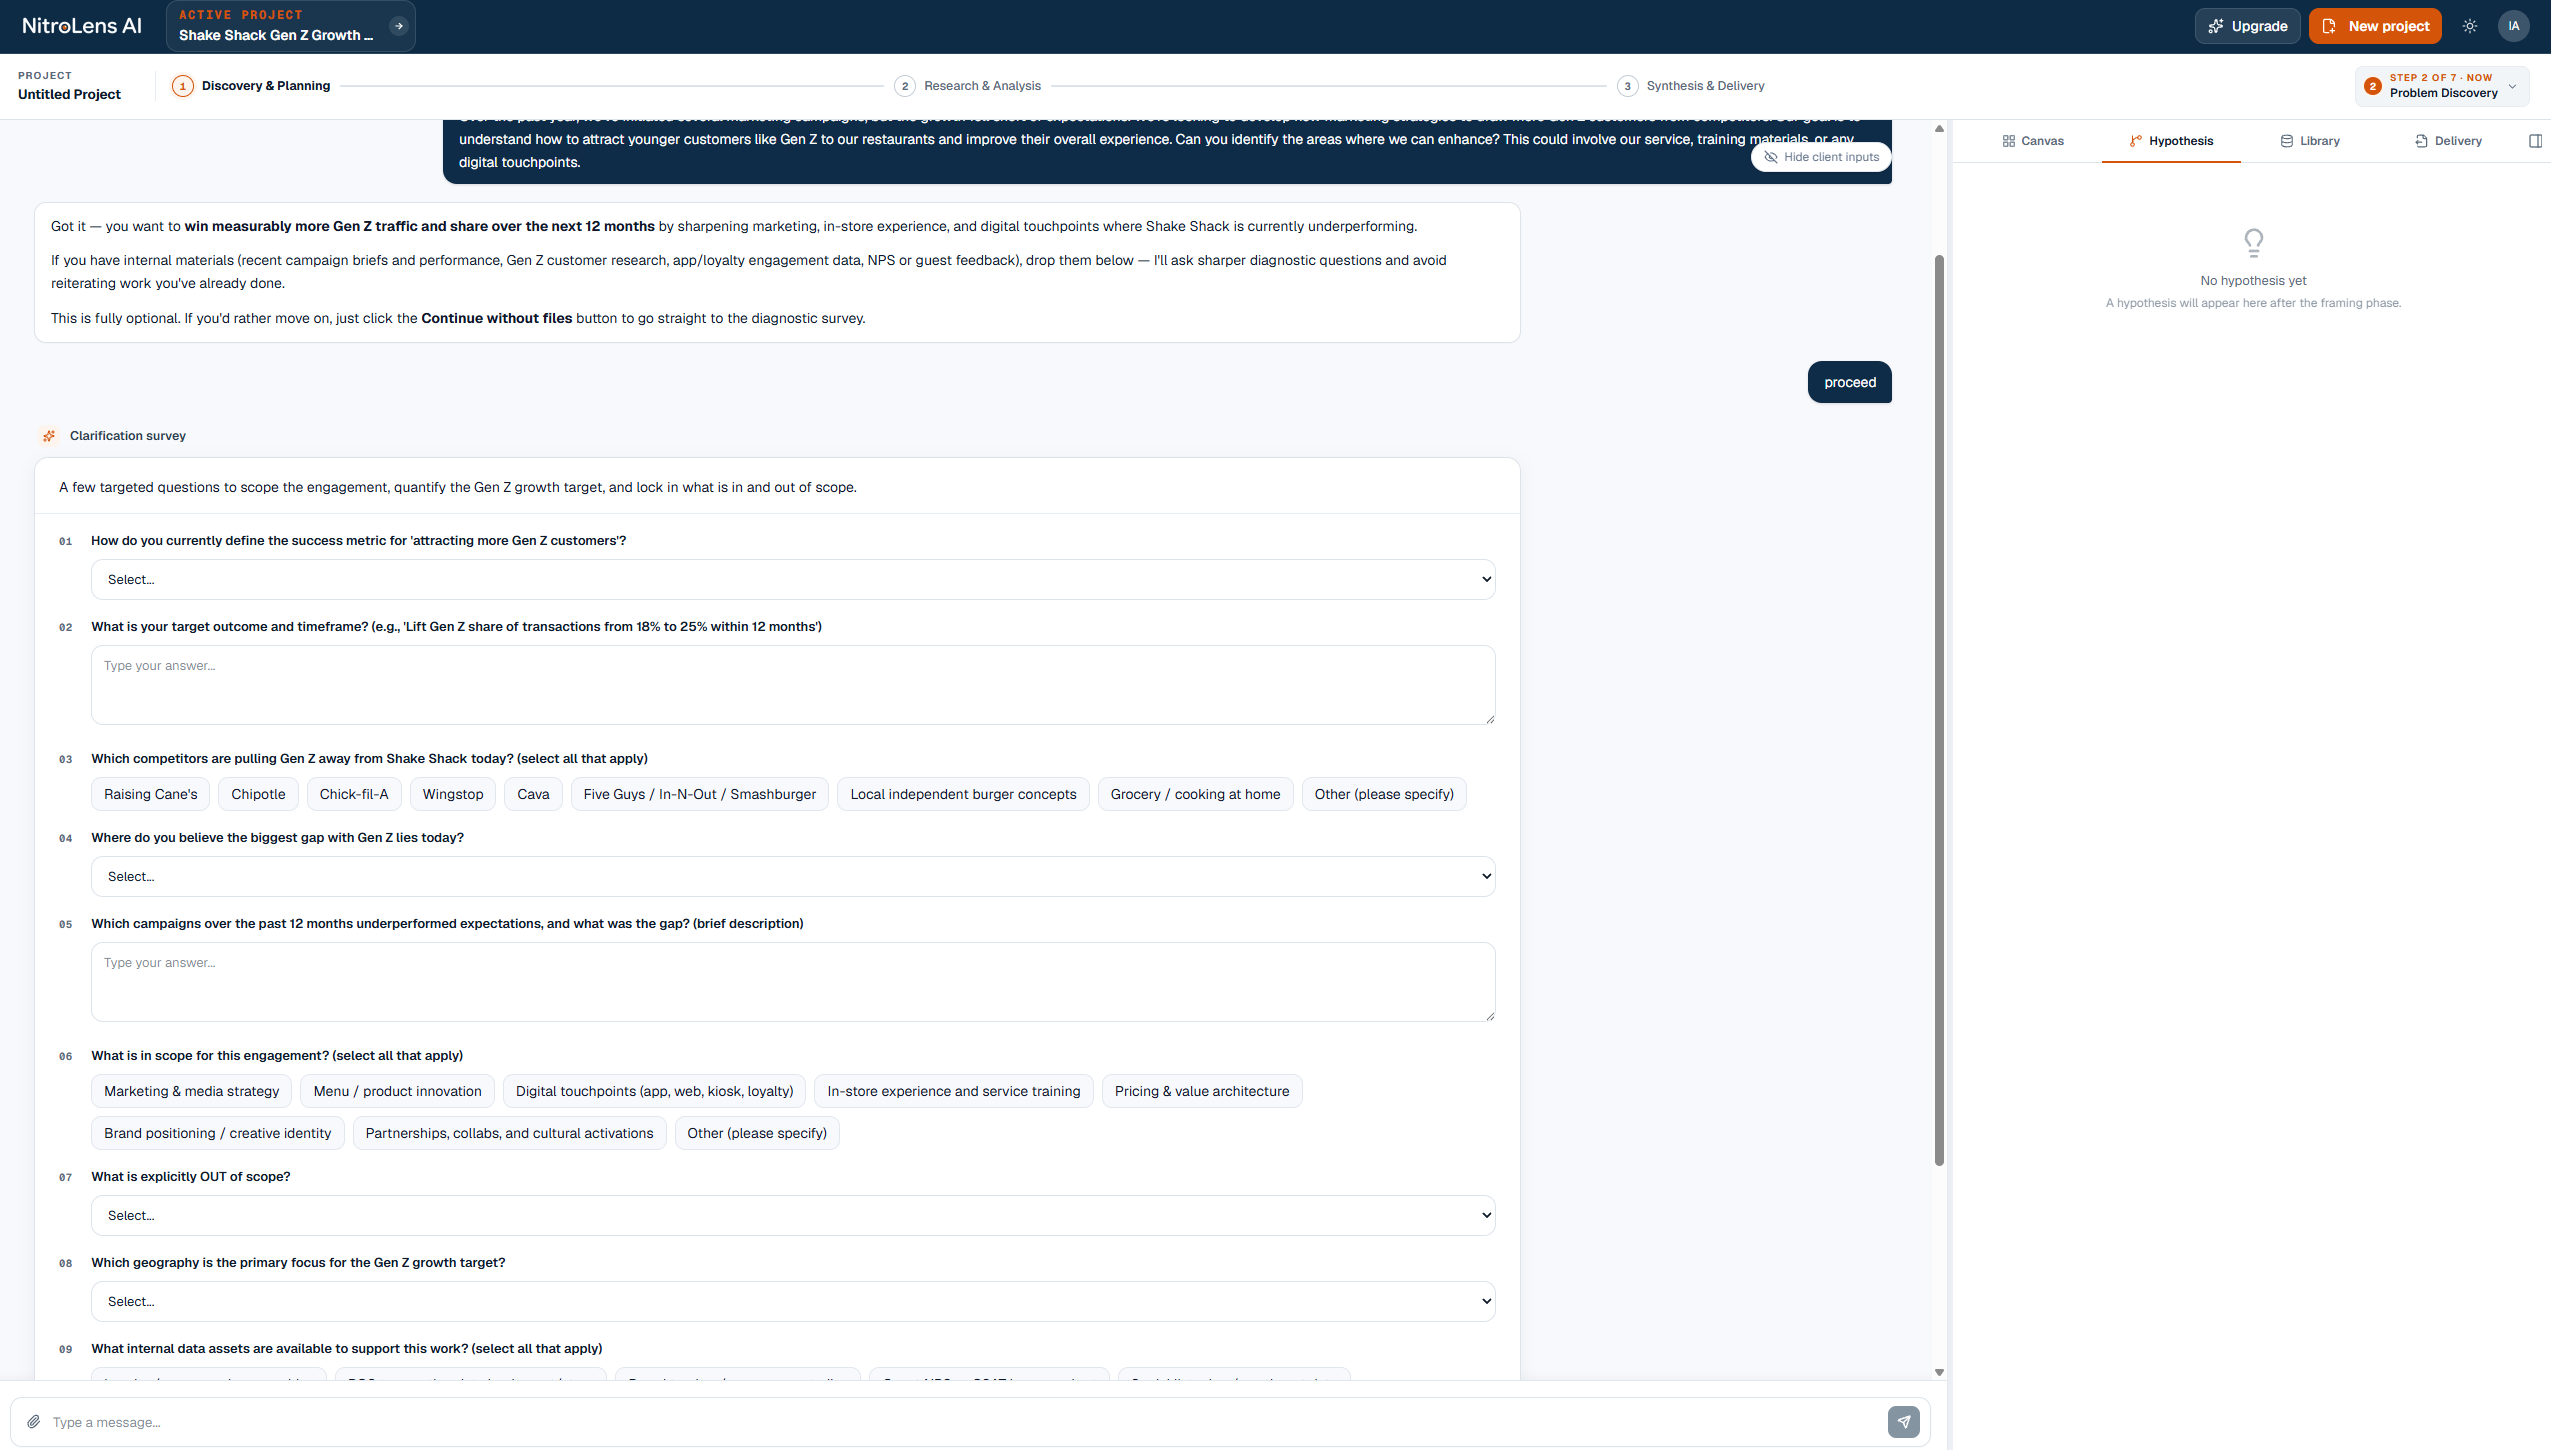The width and height of the screenshot is (2551, 1450).
Task: Select the Discovery & Planning phase
Action: (251, 86)
